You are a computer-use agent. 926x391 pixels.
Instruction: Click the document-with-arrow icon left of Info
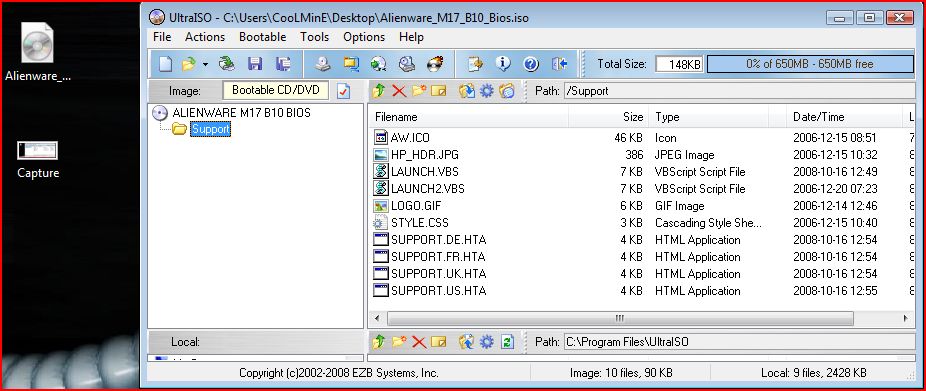(x=475, y=64)
